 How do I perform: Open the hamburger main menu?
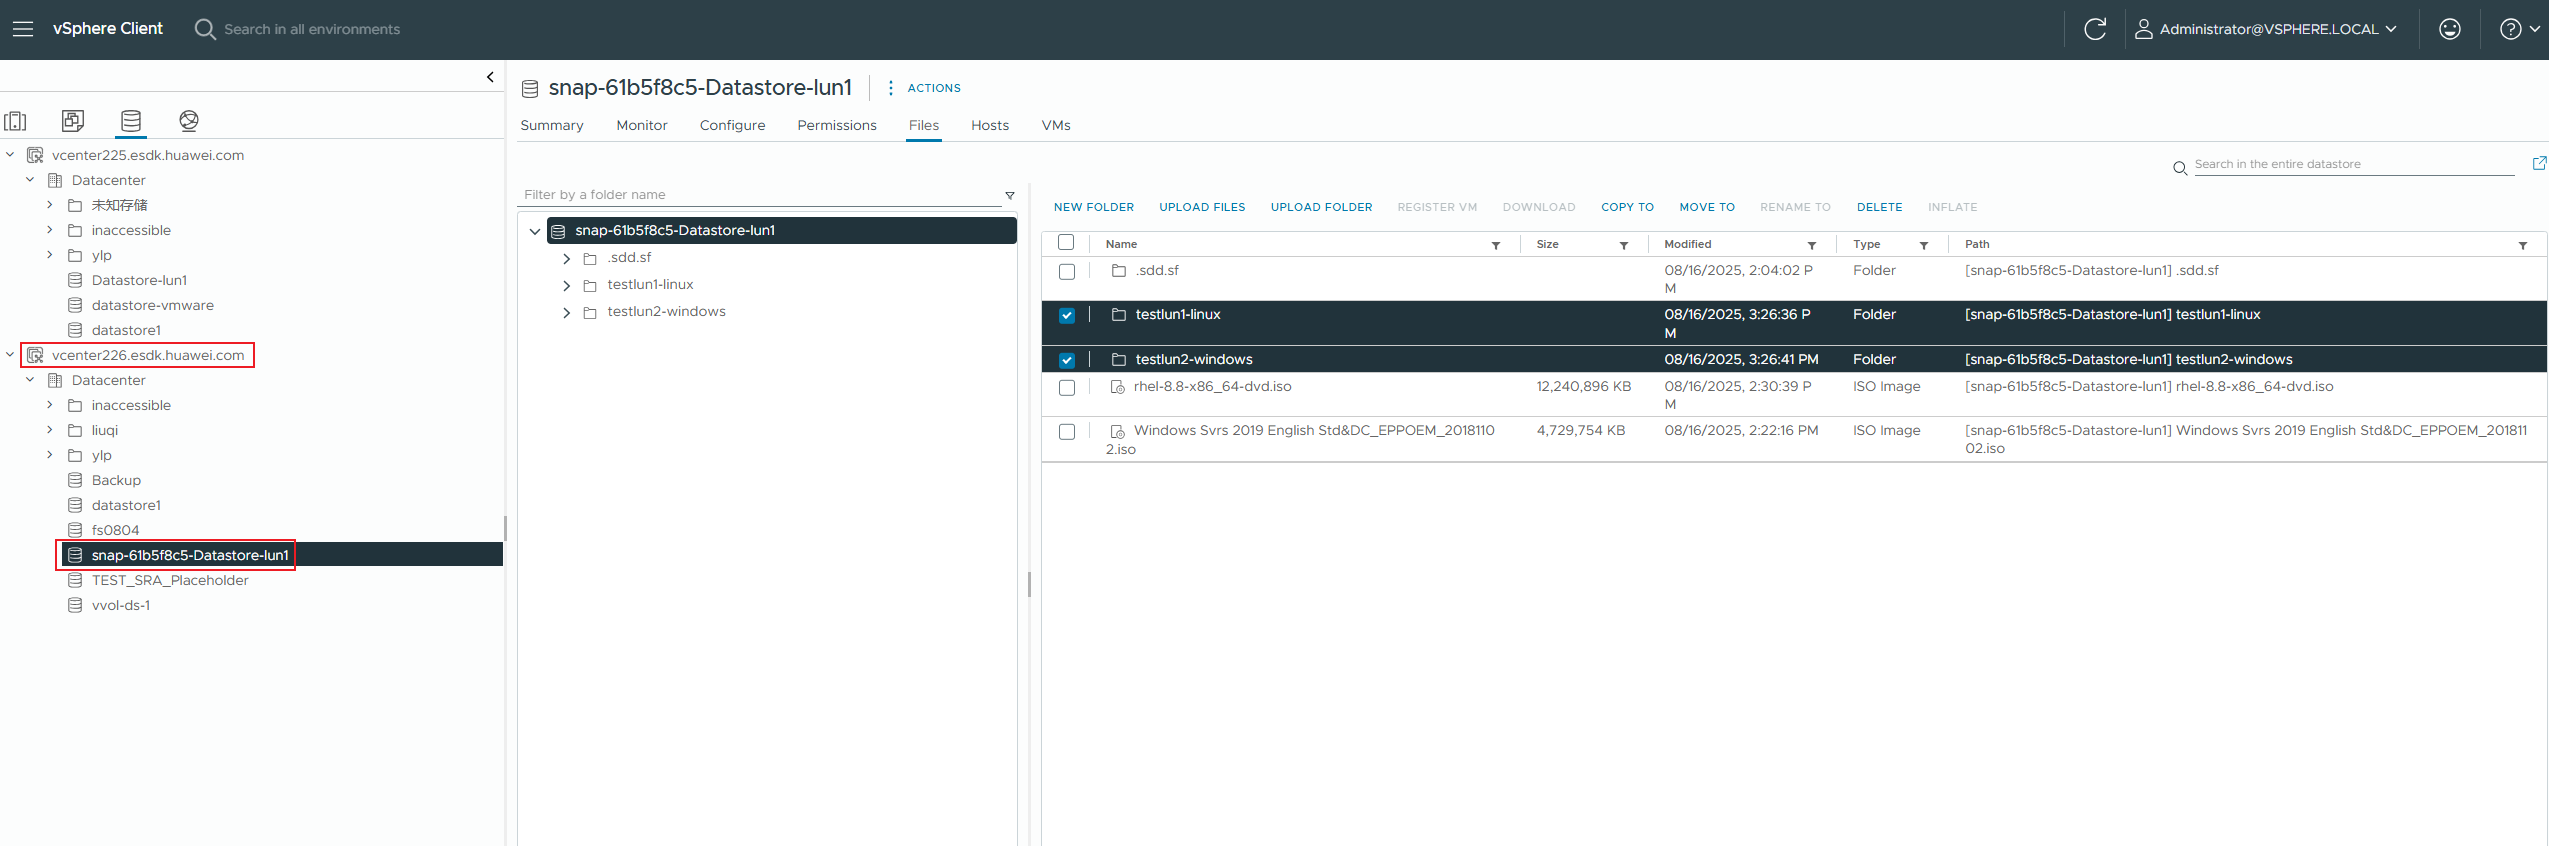tap(23, 29)
